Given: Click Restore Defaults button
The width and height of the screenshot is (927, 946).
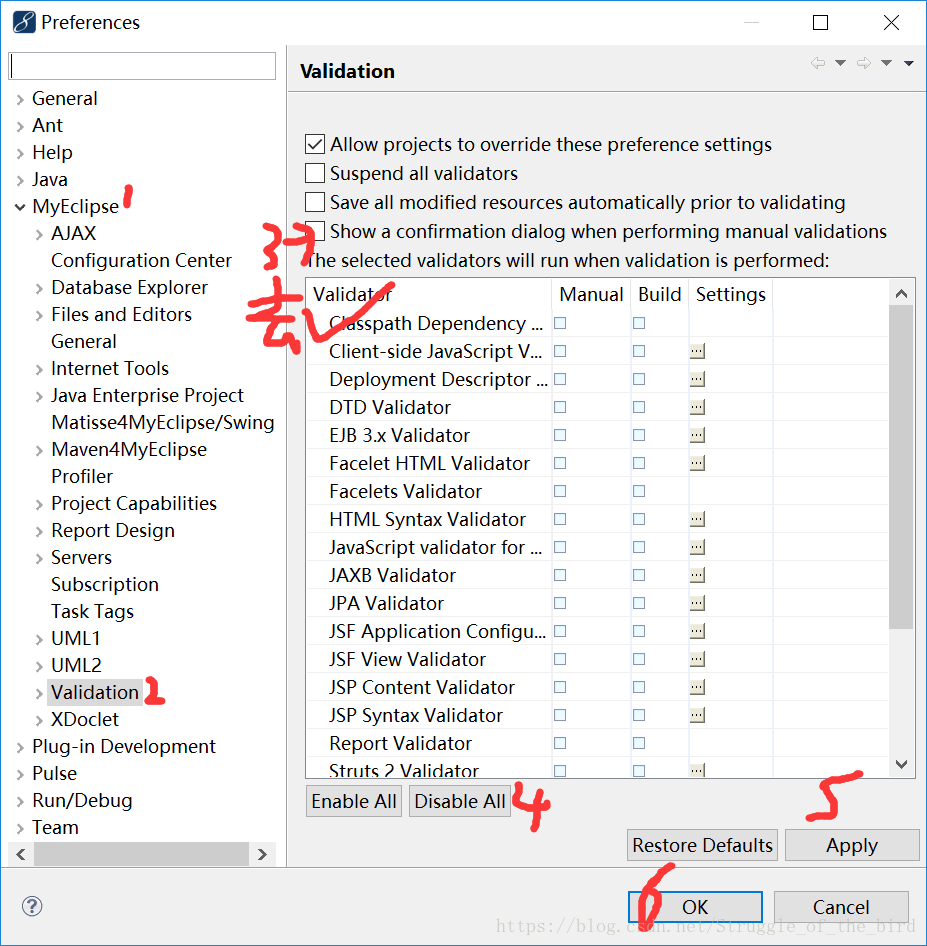Looking at the screenshot, I should coord(703,845).
